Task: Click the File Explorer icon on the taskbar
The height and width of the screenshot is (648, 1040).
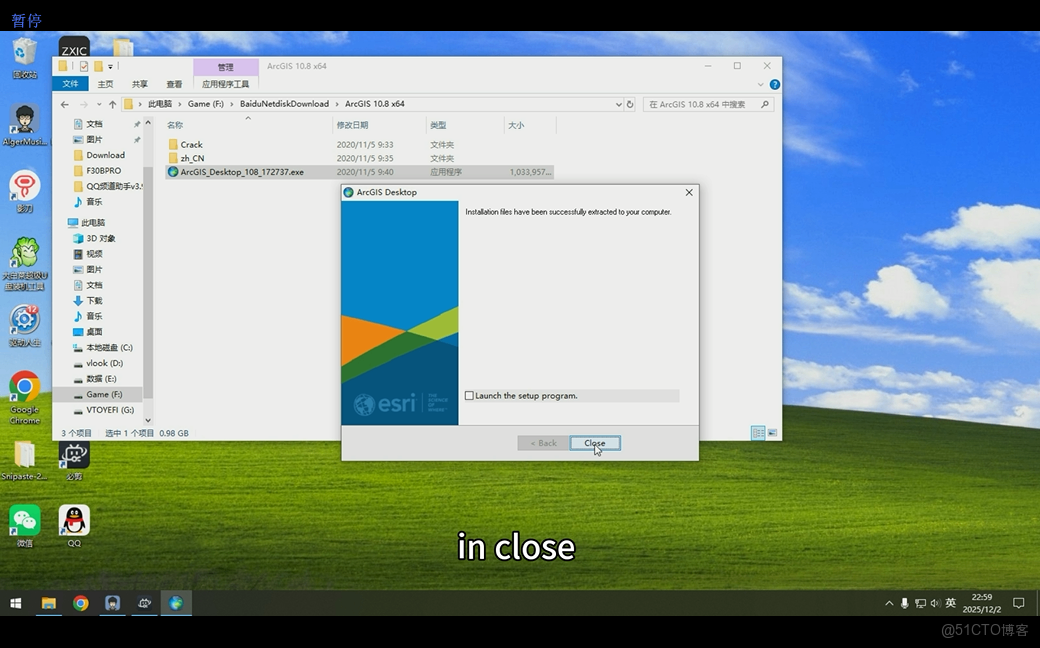Action: pyautogui.click(x=49, y=603)
